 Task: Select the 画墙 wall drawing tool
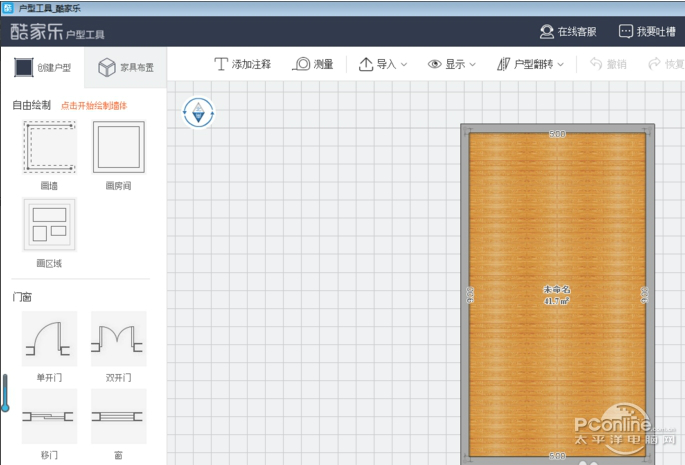click(49, 147)
